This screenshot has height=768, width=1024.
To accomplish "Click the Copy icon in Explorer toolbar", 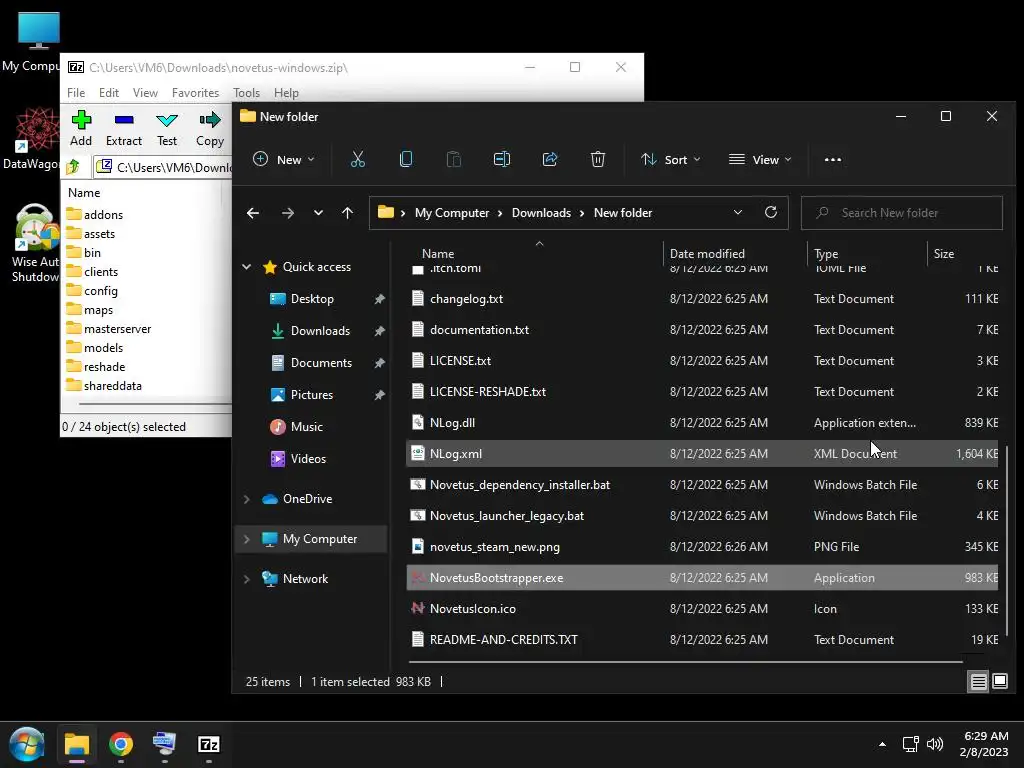I will coord(406,159).
